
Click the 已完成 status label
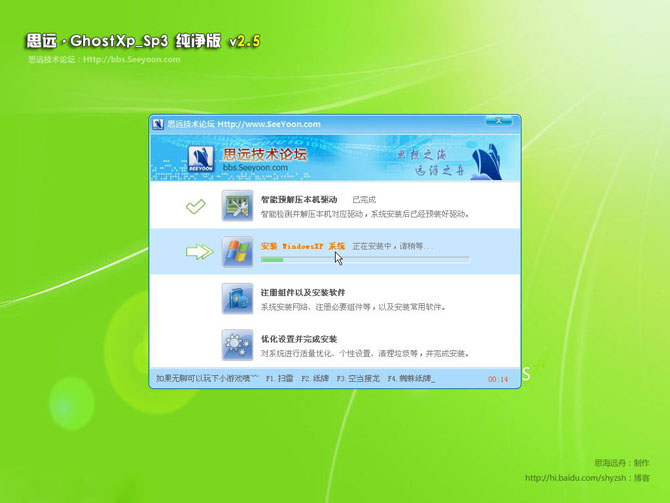coord(364,200)
